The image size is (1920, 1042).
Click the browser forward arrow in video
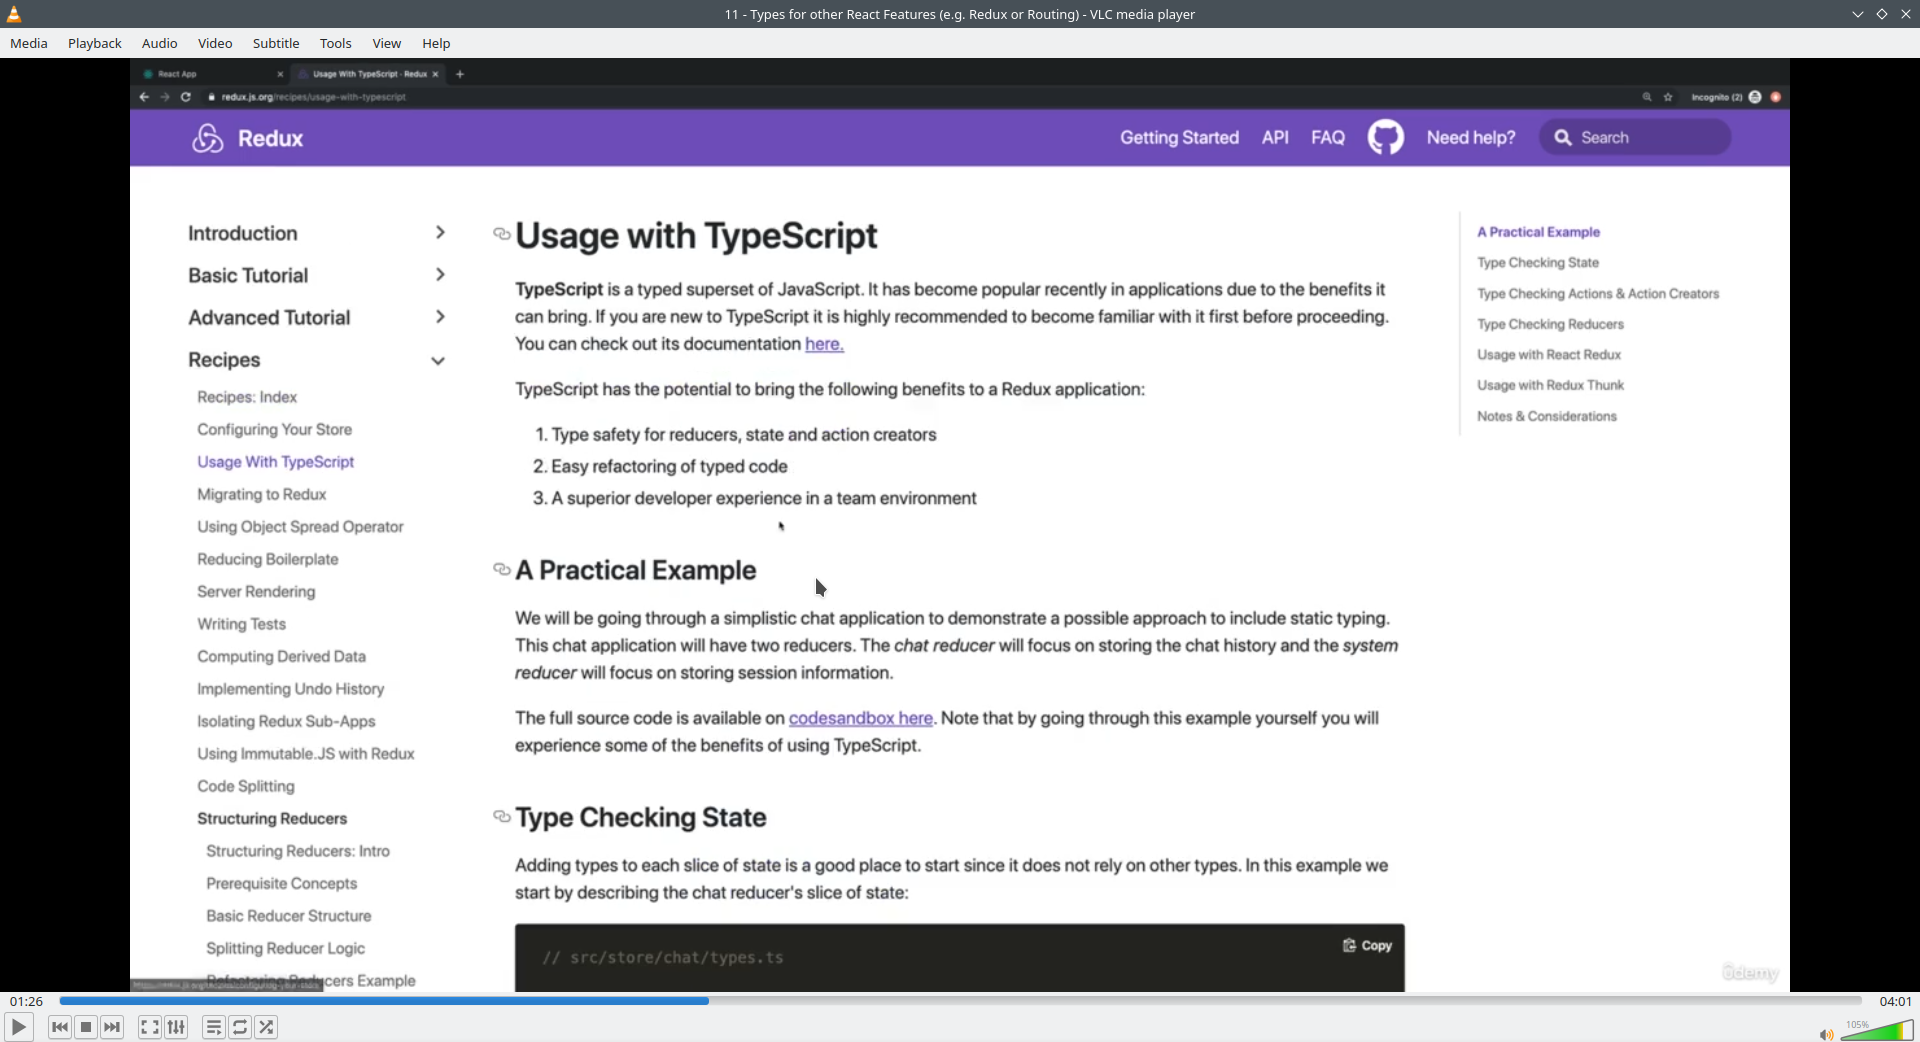165,97
